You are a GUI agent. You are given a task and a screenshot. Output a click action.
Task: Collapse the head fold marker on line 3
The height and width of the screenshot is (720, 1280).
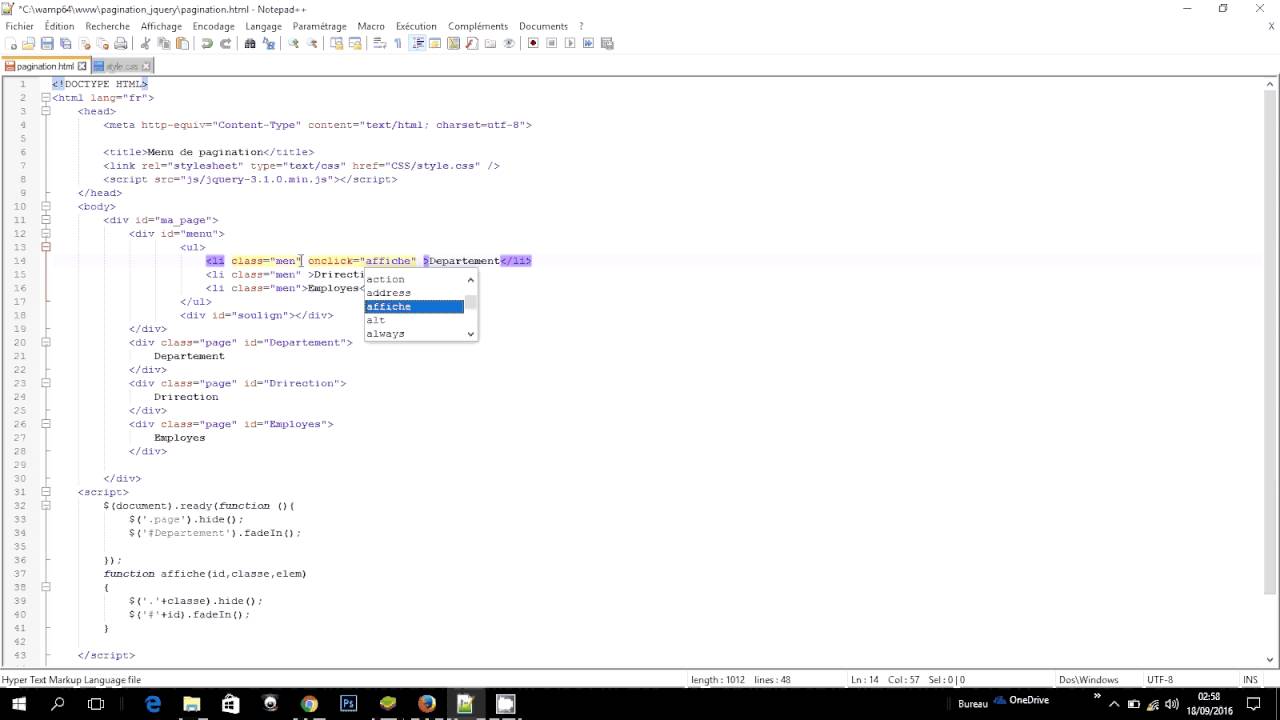45,111
